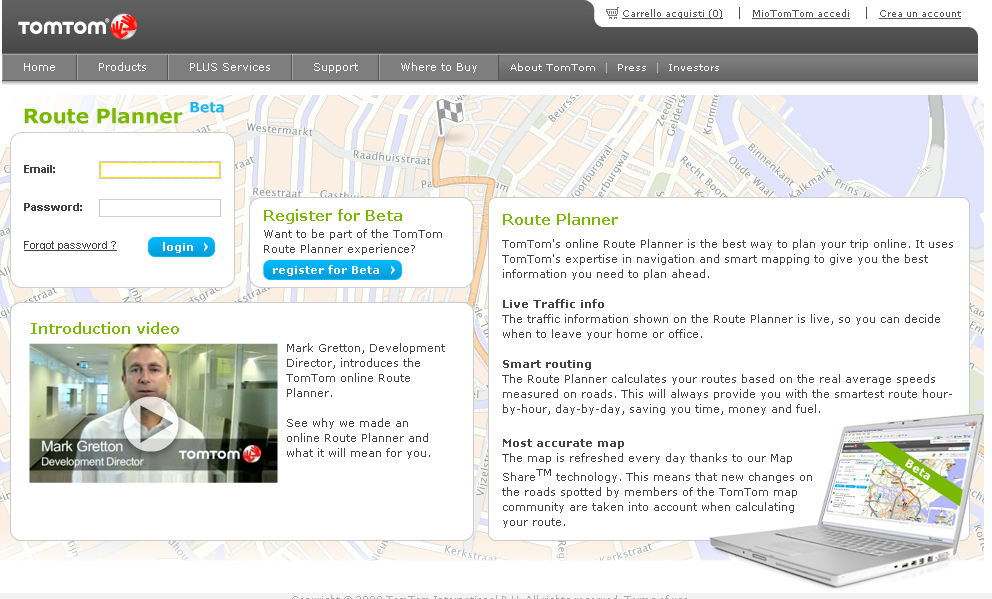The image size is (992, 599).
Task: Open the Investors link
Action: (x=693, y=68)
